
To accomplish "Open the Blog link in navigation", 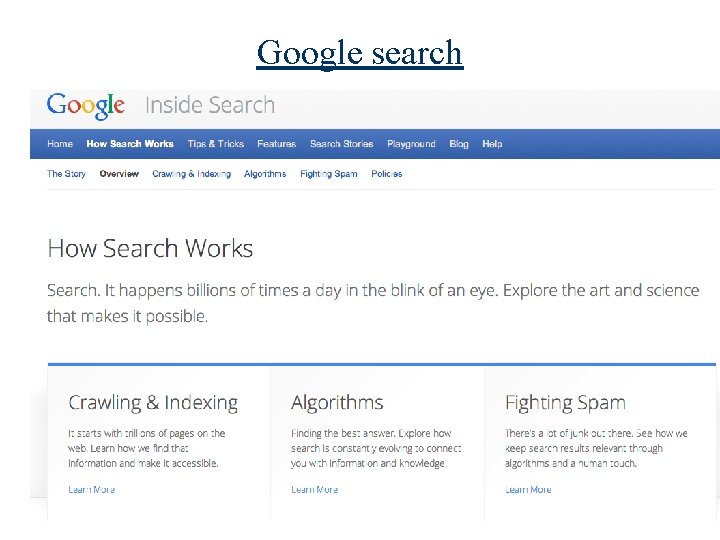I will point(459,144).
